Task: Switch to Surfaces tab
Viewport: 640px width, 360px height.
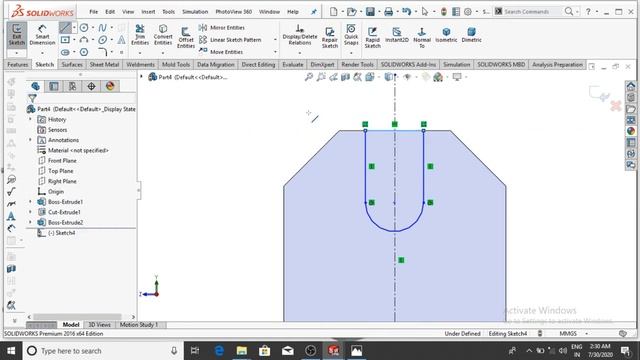Action: pyautogui.click(x=72, y=64)
